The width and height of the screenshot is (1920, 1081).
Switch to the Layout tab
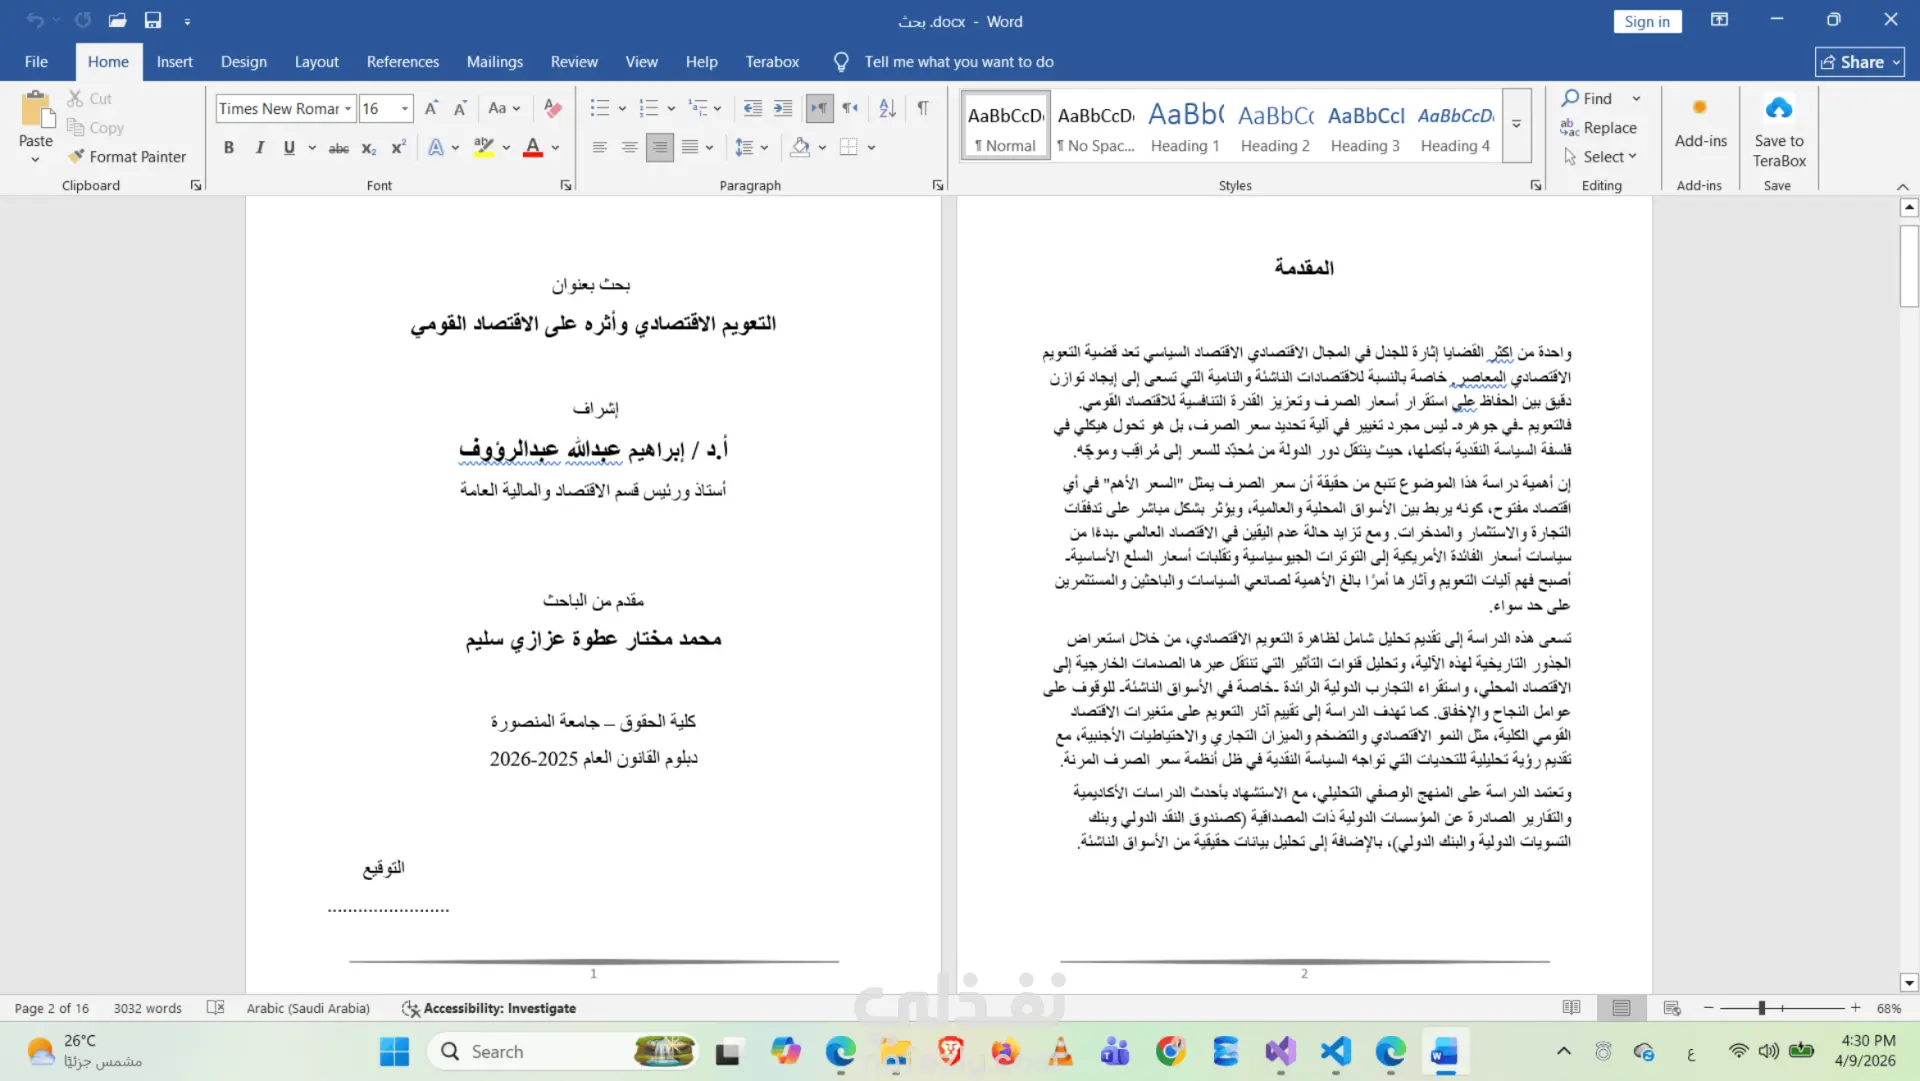click(316, 62)
